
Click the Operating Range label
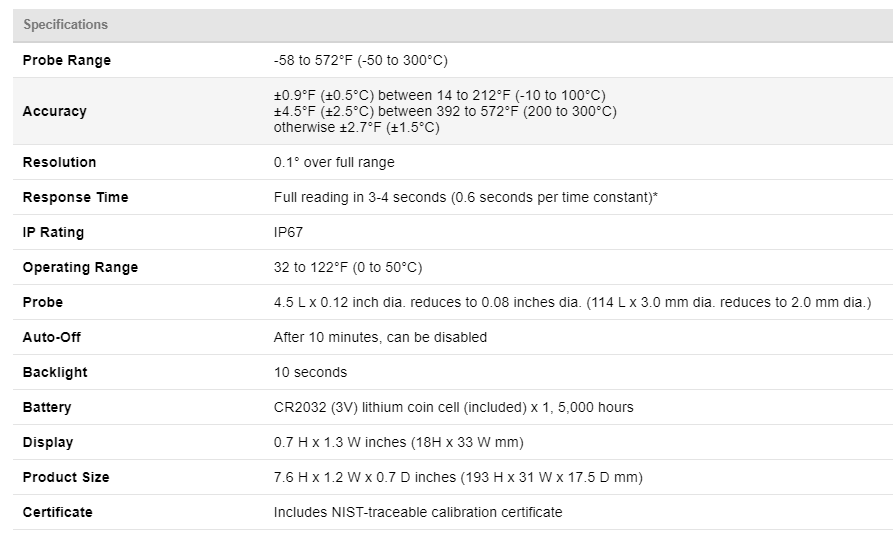click(81, 267)
